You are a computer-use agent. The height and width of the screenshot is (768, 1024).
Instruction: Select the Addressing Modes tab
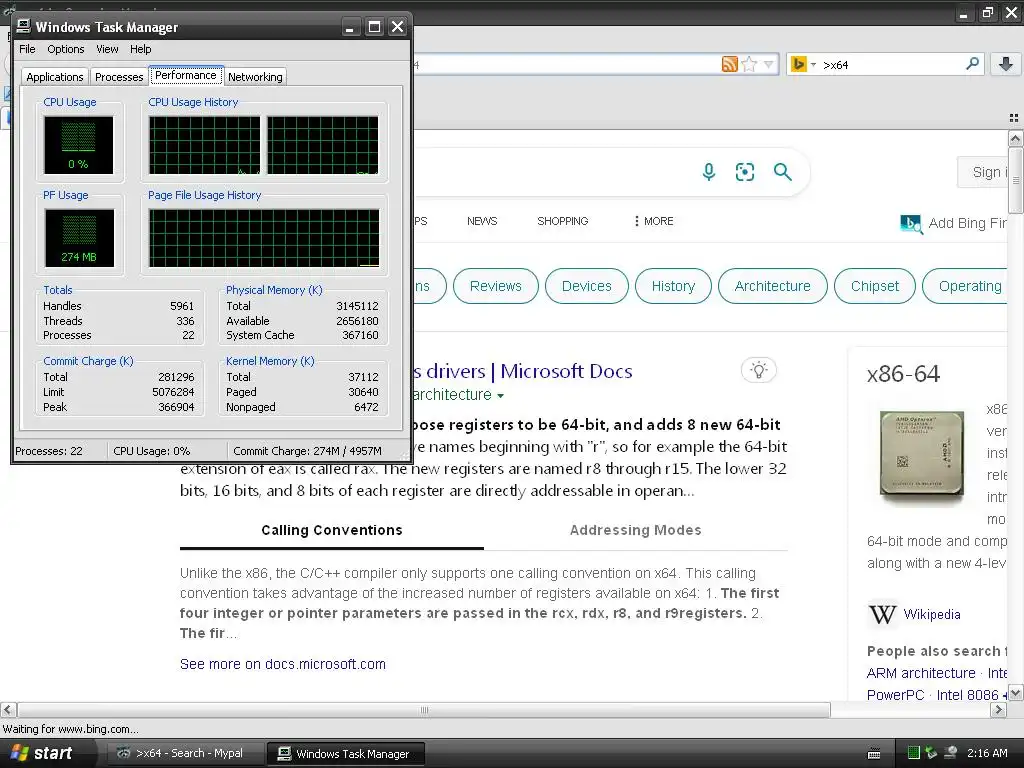[635, 530]
